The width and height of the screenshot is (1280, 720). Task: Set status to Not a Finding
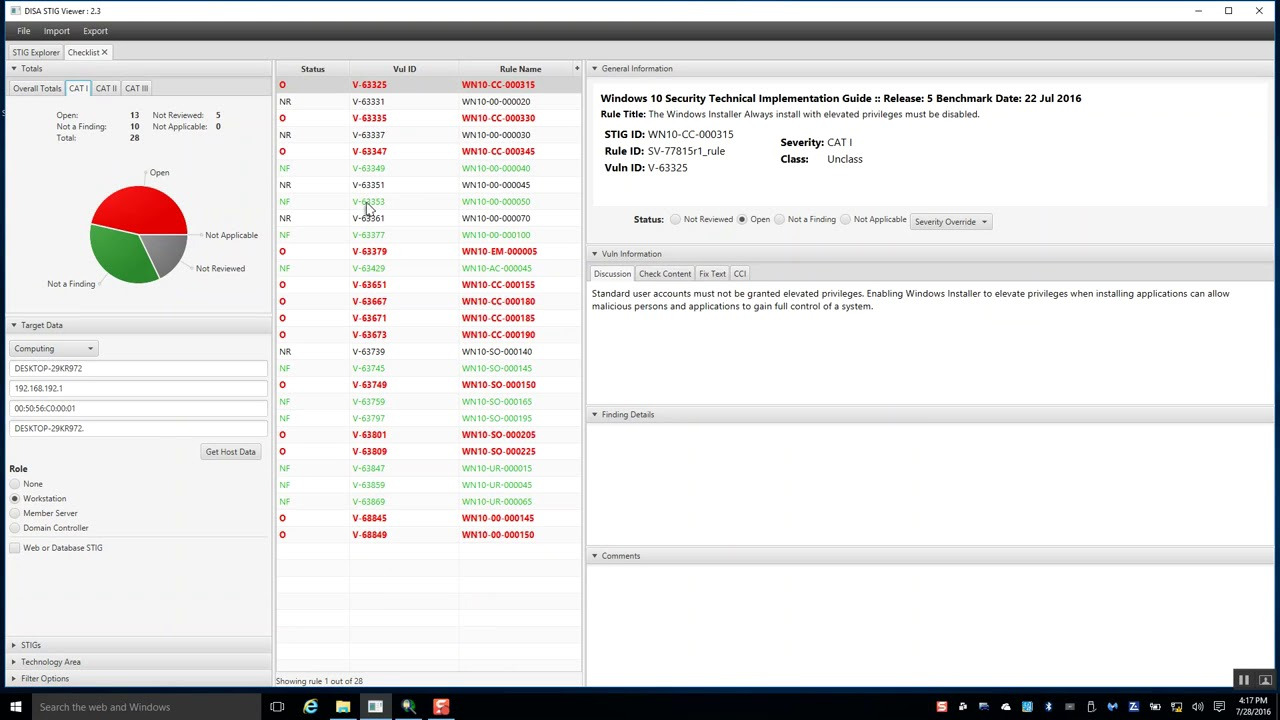click(x=780, y=220)
